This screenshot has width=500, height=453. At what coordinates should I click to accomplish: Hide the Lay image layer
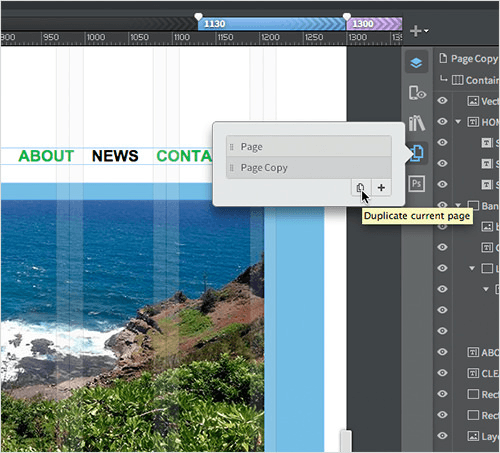442,435
